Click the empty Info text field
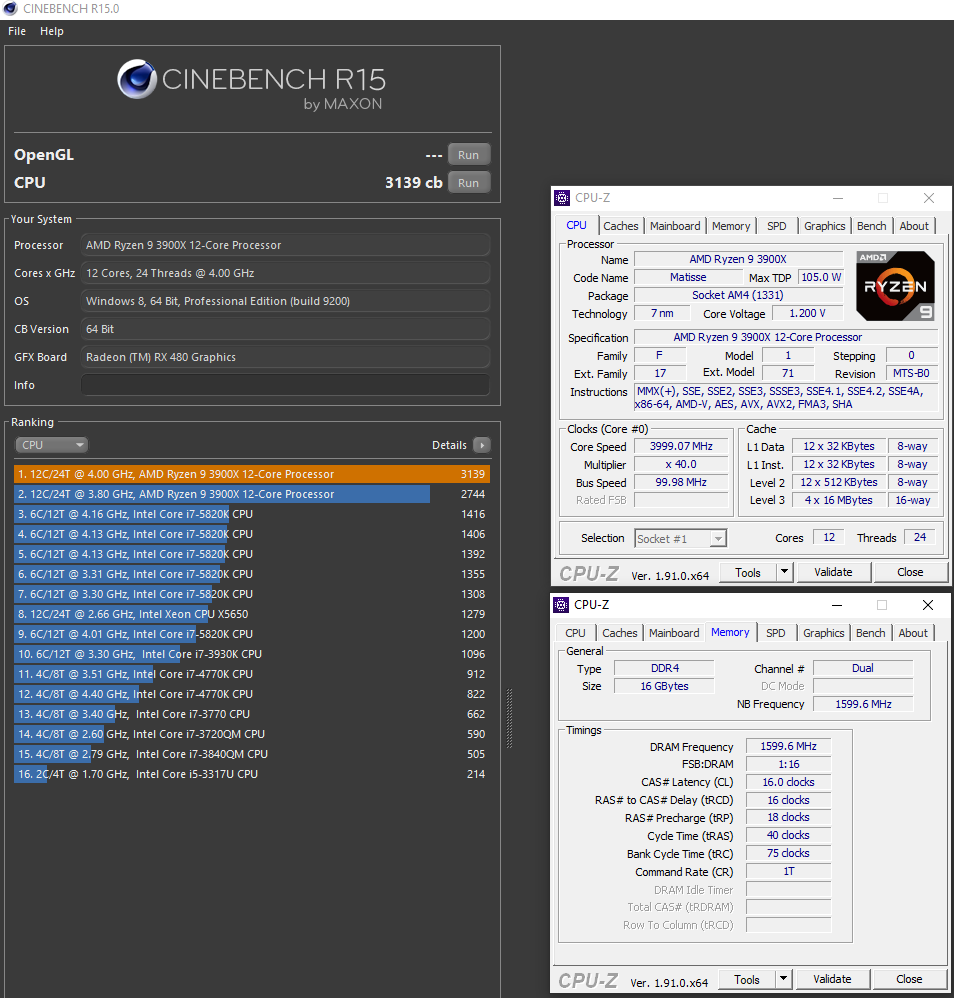 (285, 385)
